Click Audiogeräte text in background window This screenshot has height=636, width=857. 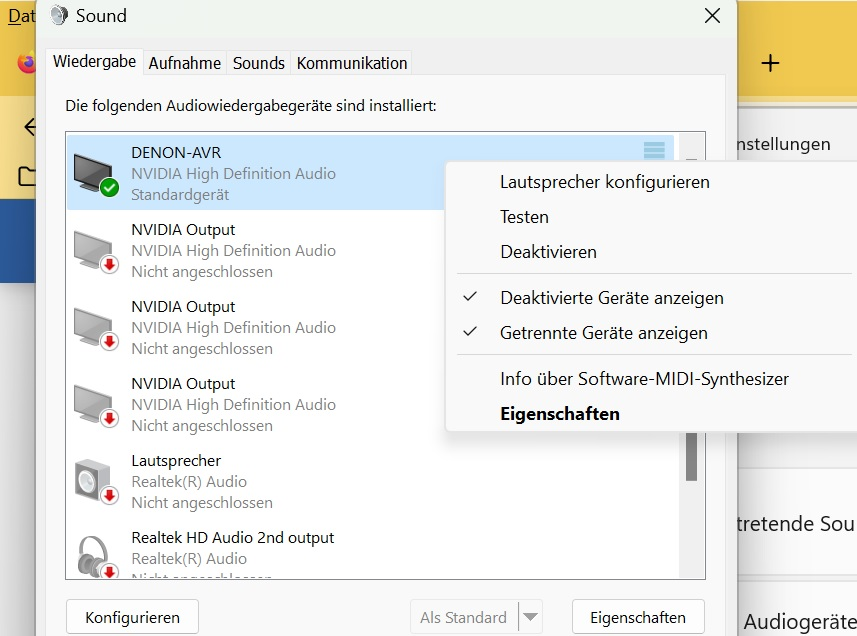[799, 622]
